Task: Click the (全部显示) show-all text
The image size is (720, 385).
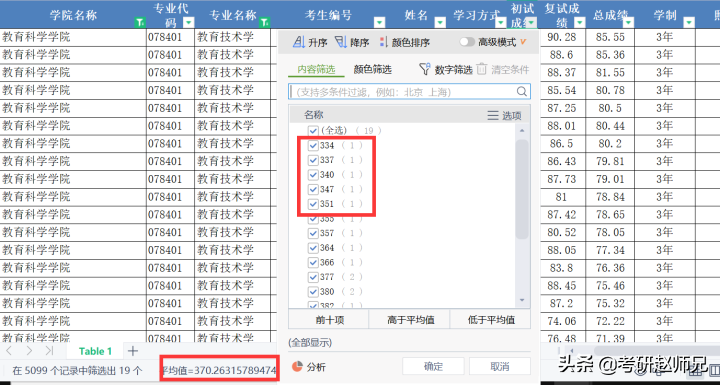Action: [x=310, y=342]
